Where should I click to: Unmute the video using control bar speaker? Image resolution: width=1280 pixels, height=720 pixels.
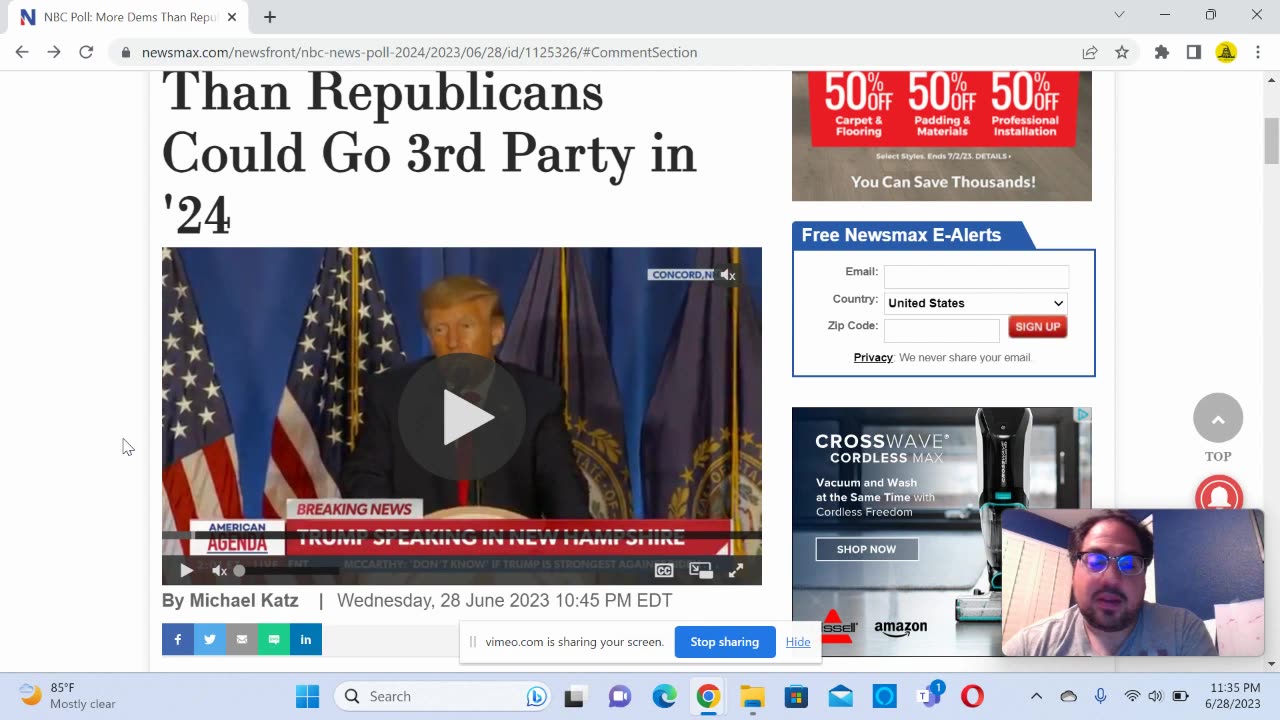pyautogui.click(x=219, y=570)
